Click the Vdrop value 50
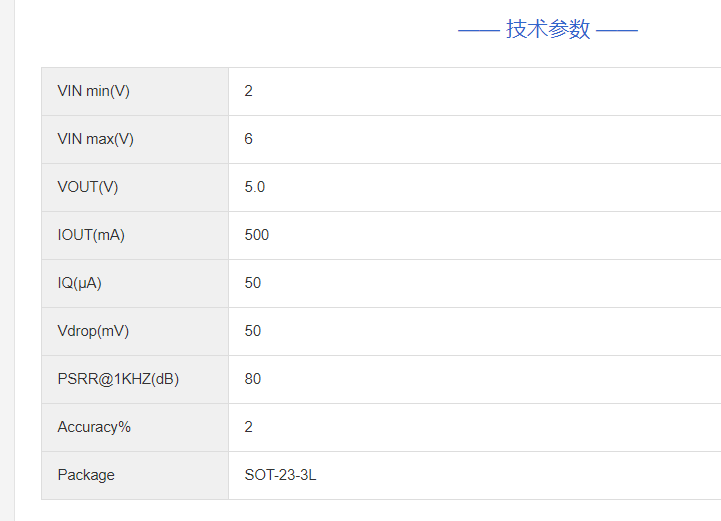 [x=253, y=331]
